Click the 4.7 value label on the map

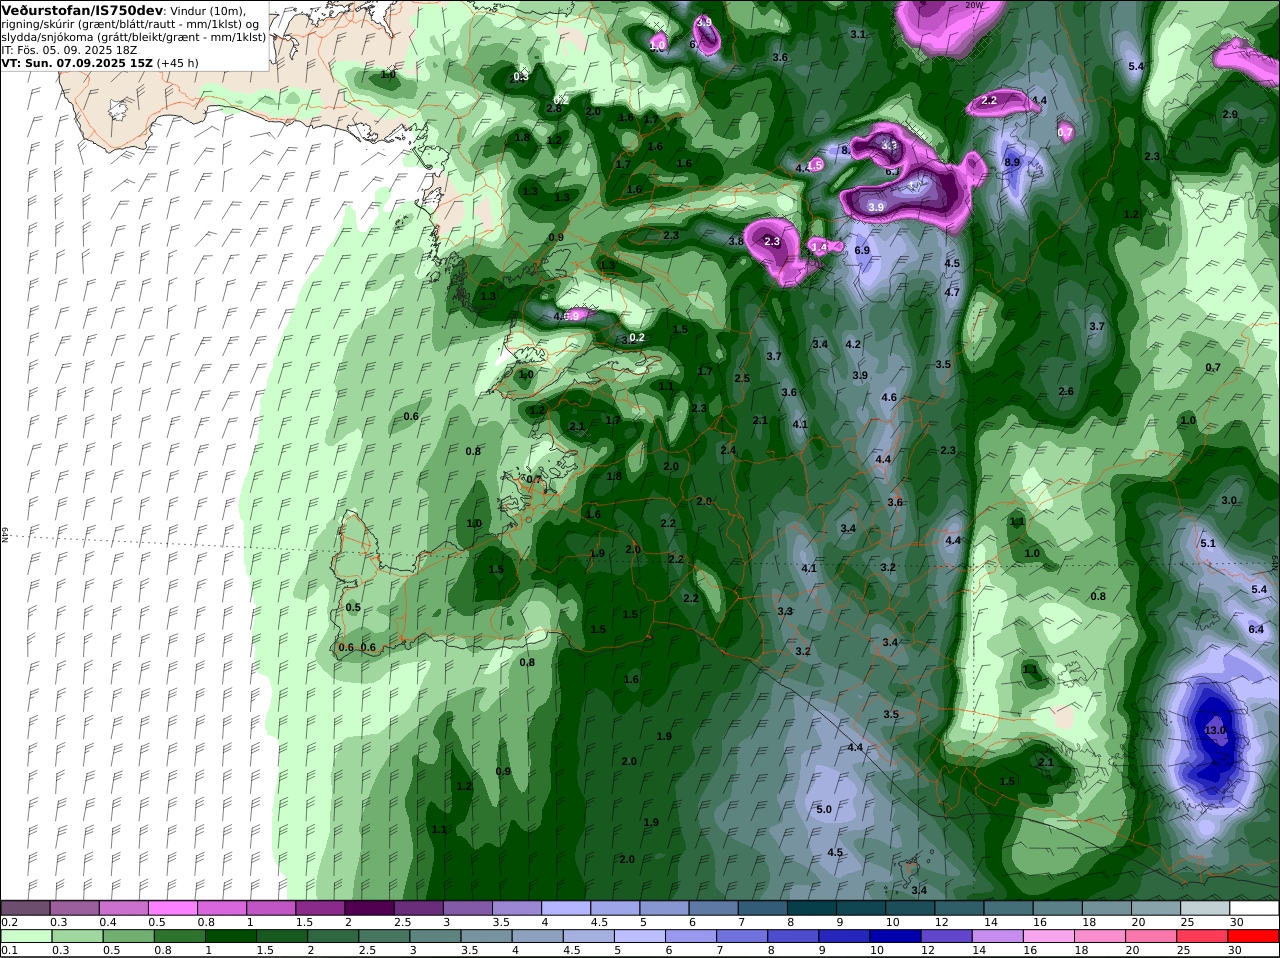pos(952,292)
